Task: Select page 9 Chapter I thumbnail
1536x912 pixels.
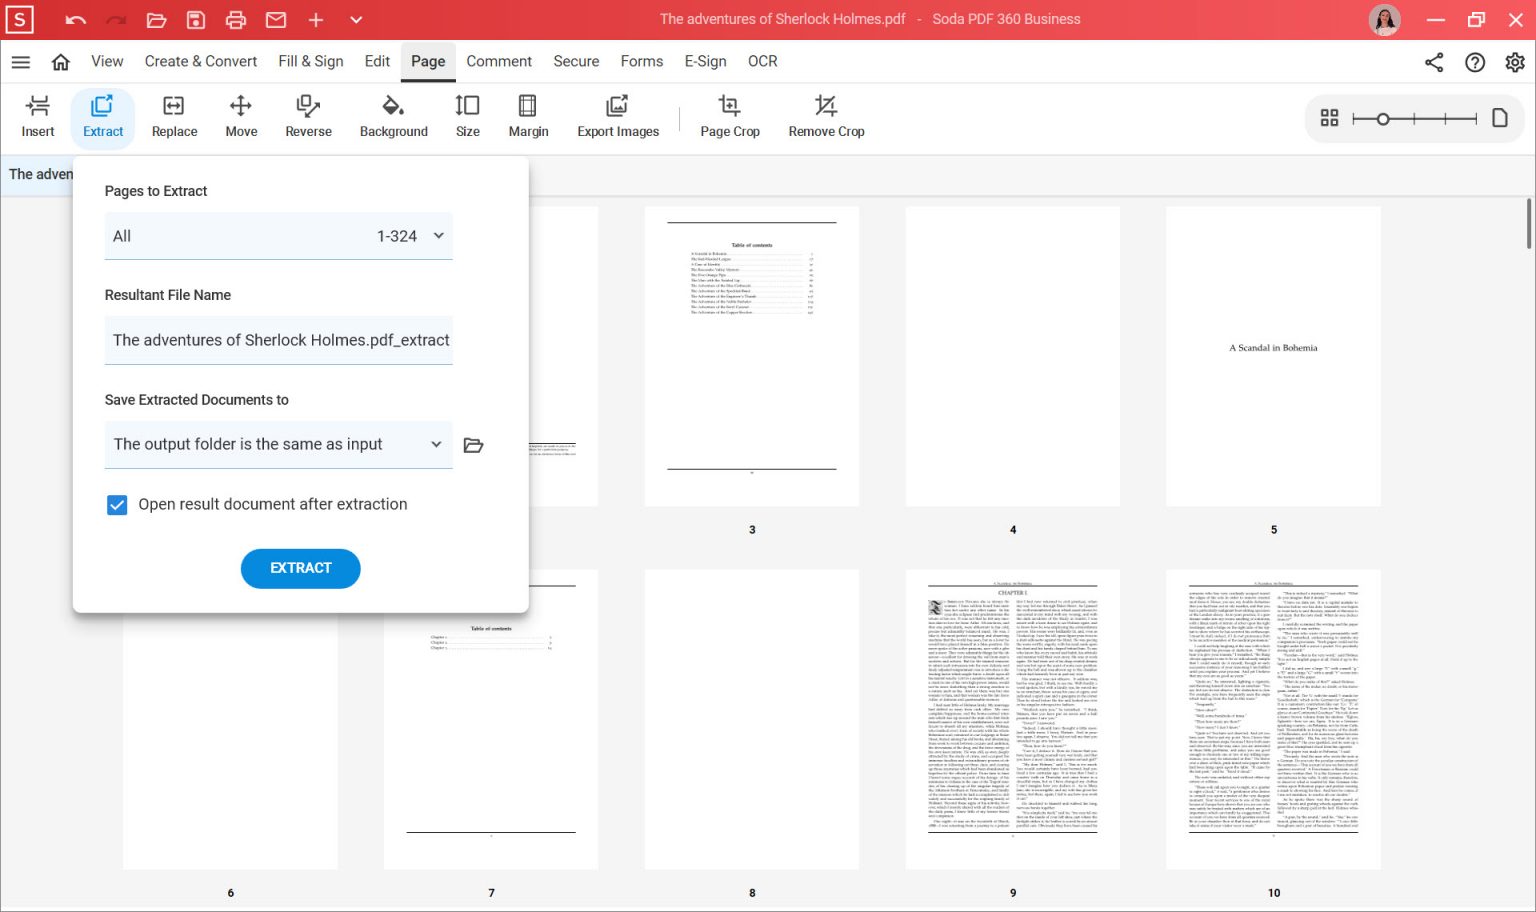Action: [1013, 719]
